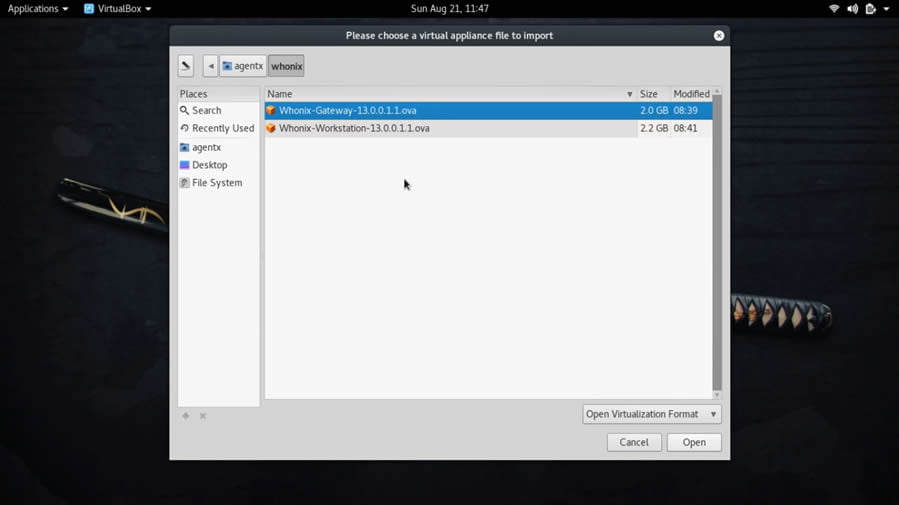
Task: Sort by Modified column header
Action: point(691,94)
